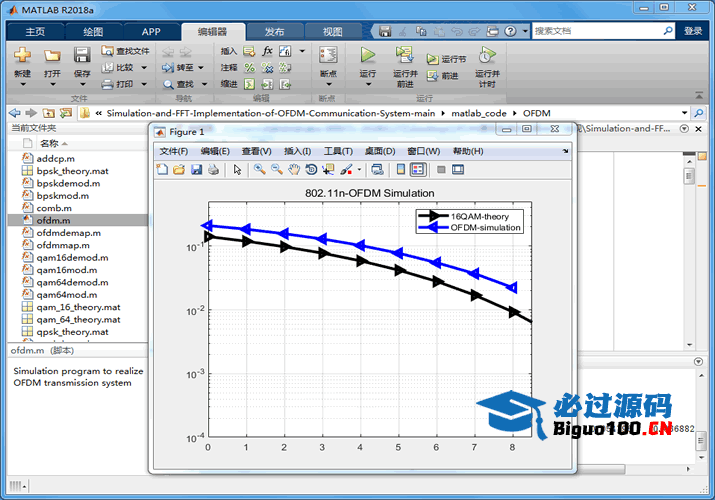The width and height of the screenshot is (715, 500).
Task: Toggle Insert Colorbar button in Figure 1
Action: [401, 170]
